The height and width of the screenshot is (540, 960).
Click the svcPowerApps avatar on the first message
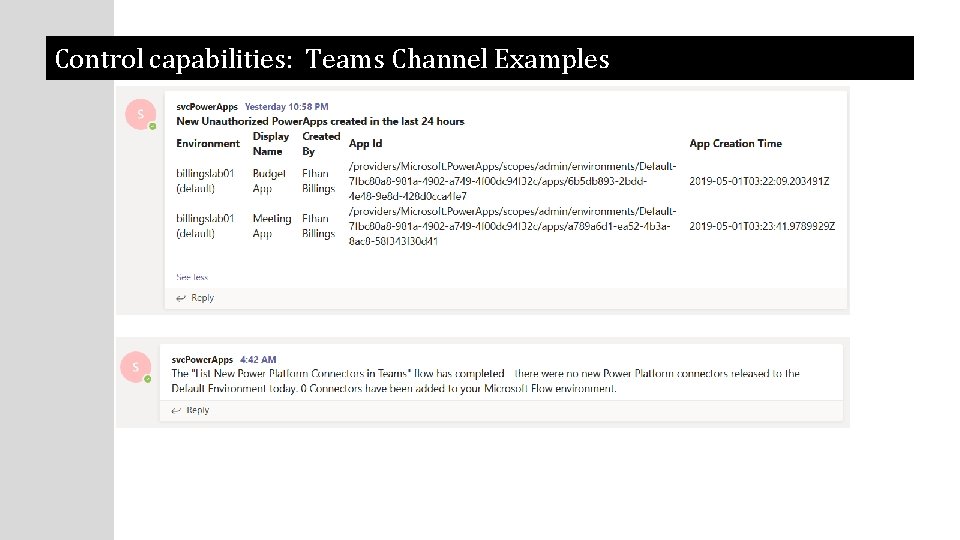coord(141,114)
